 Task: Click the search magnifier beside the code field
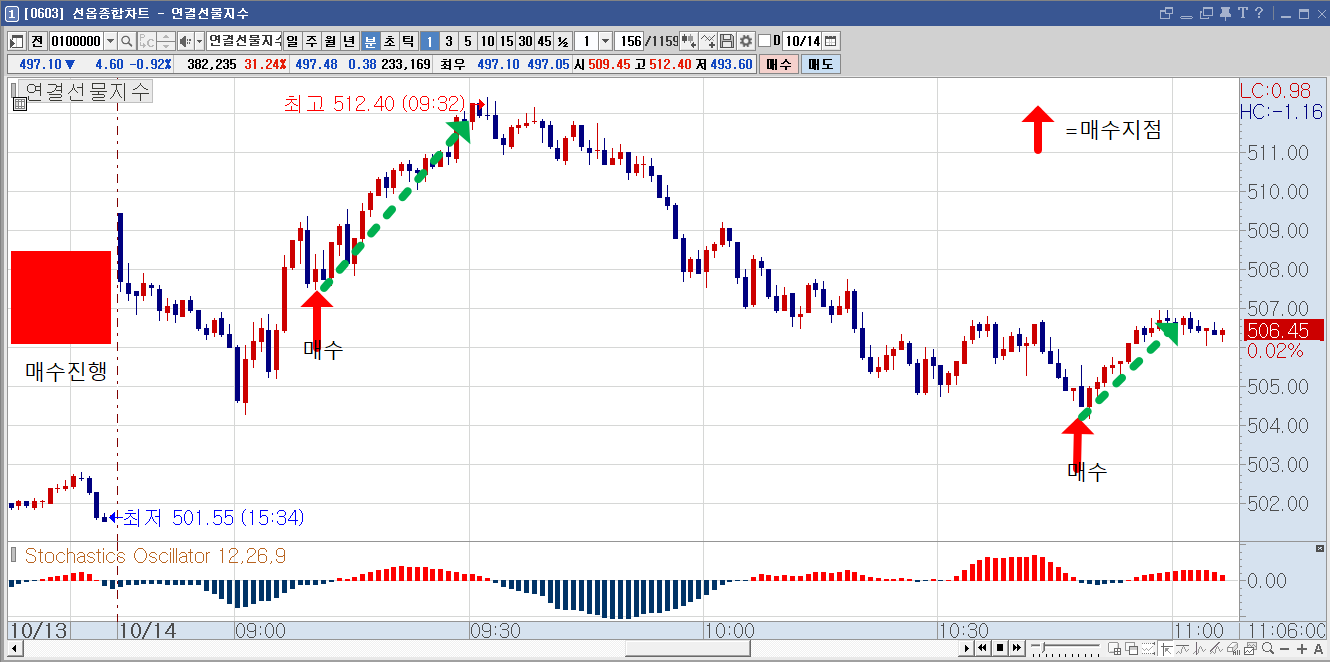click(x=127, y=41)
